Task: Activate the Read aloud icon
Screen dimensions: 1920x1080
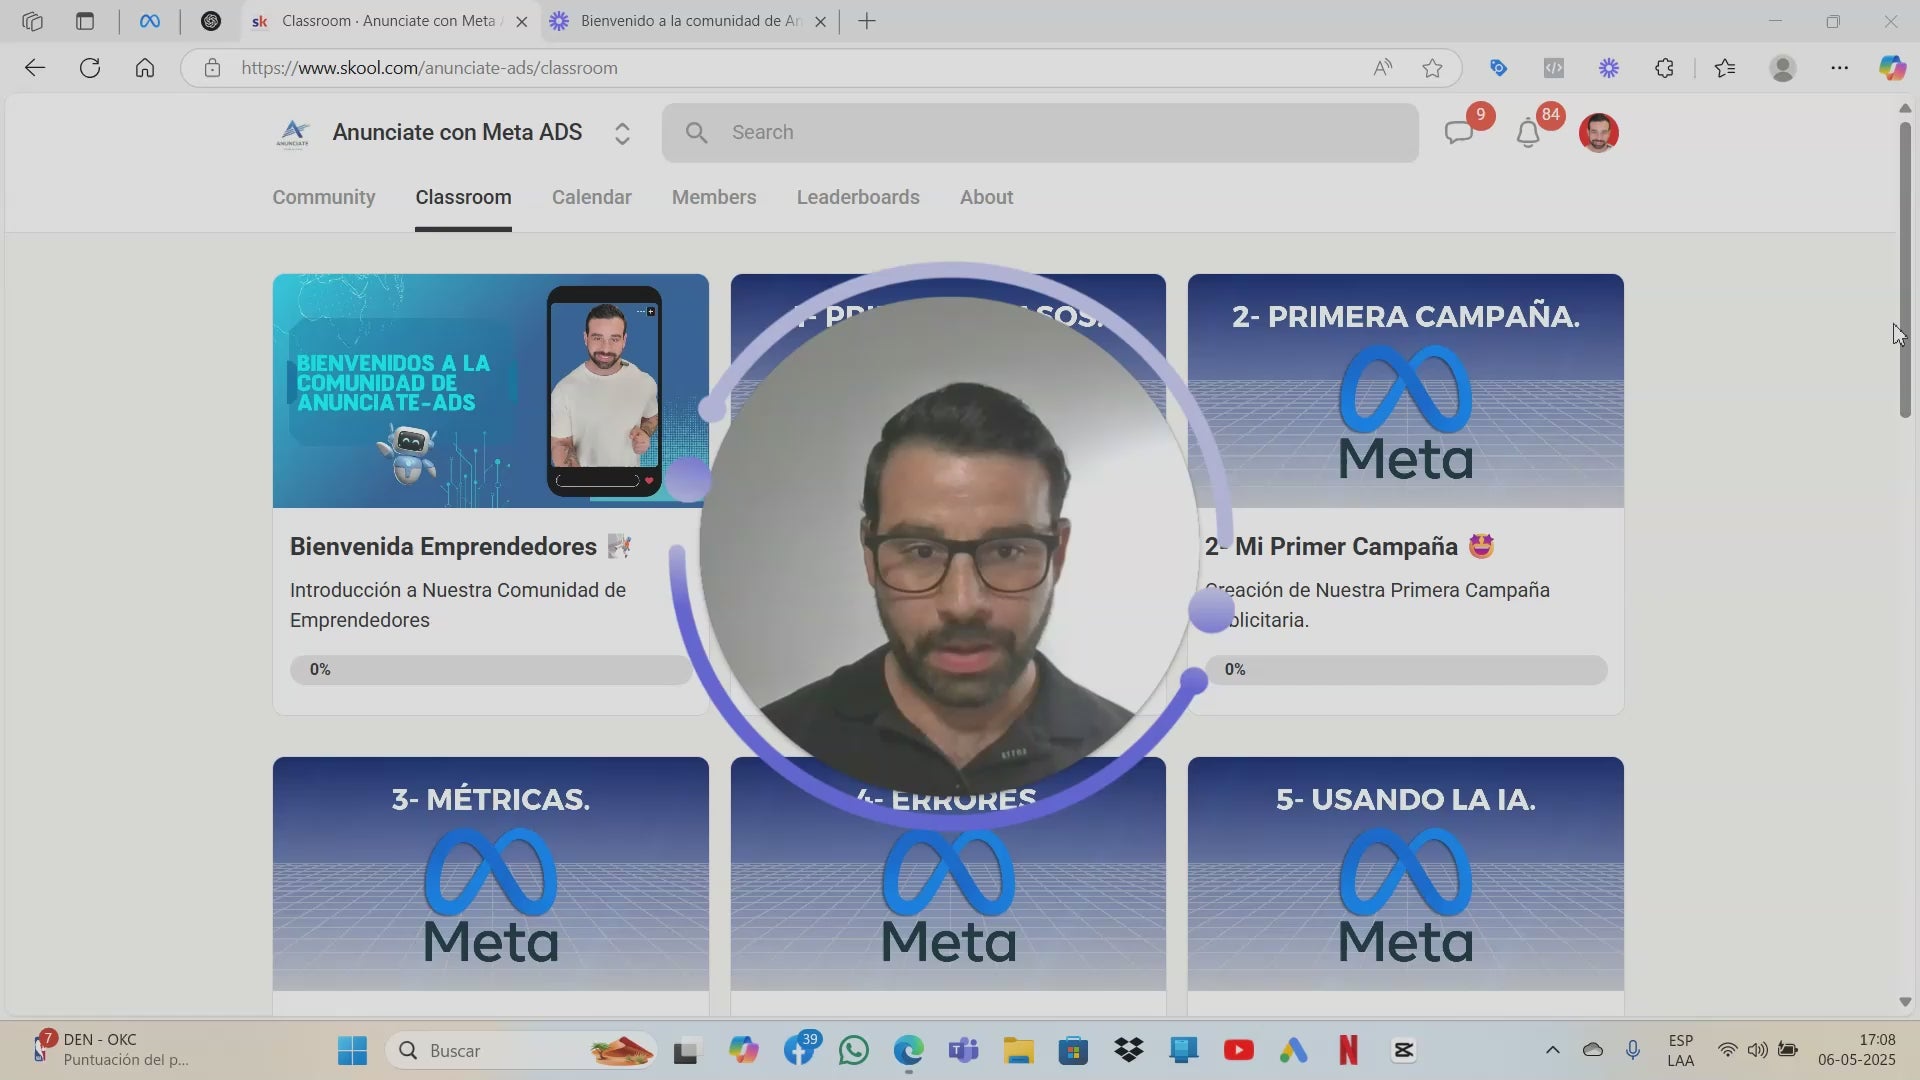Action: pos(1383,68)
